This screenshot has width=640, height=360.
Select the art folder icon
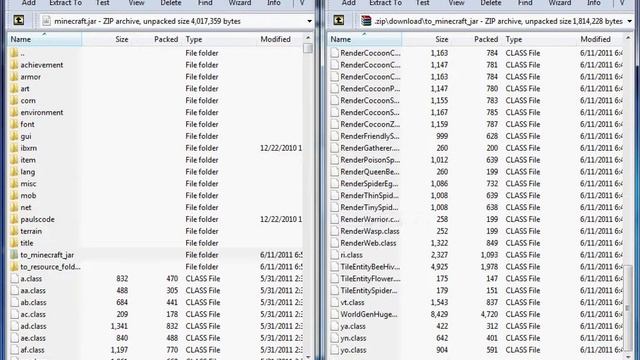(x=14, y=89)
